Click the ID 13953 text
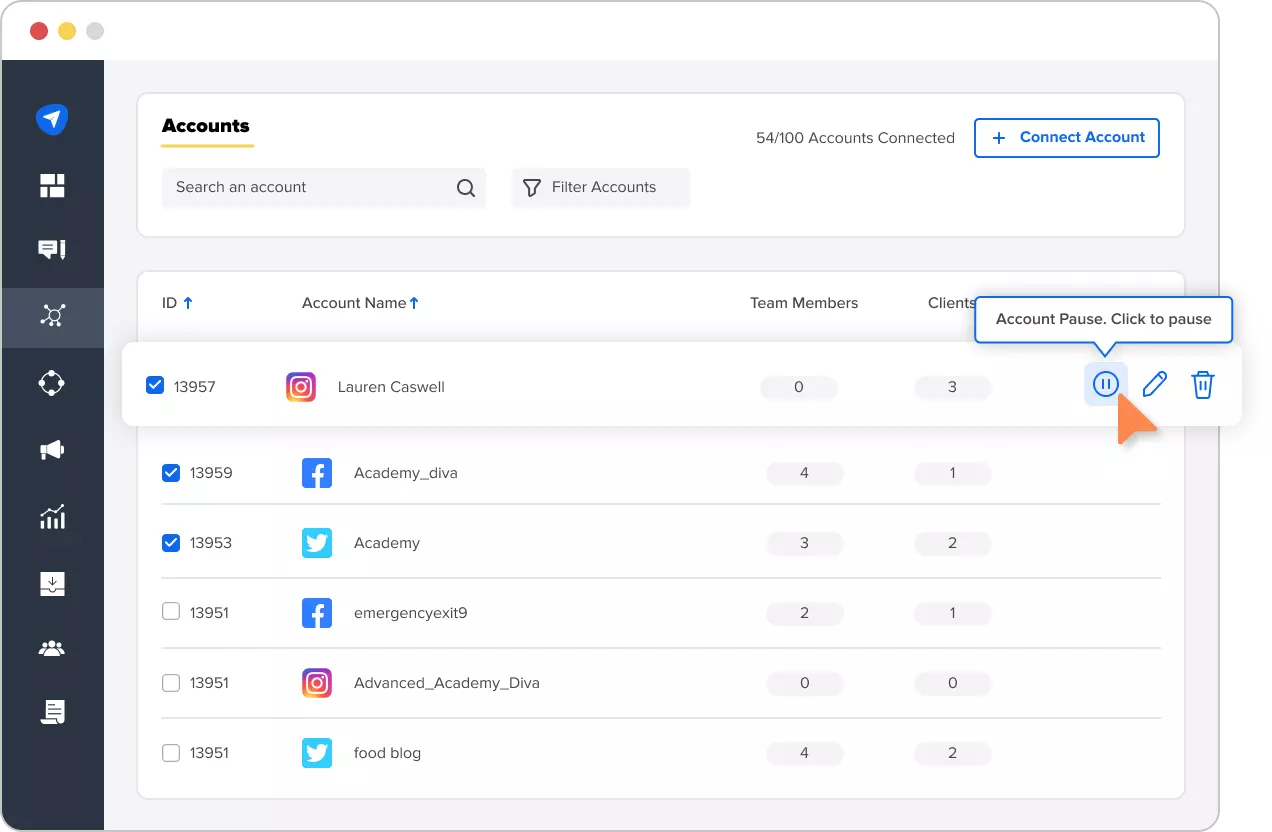The width and height of the screenshot is (1272, 832). 211,543
